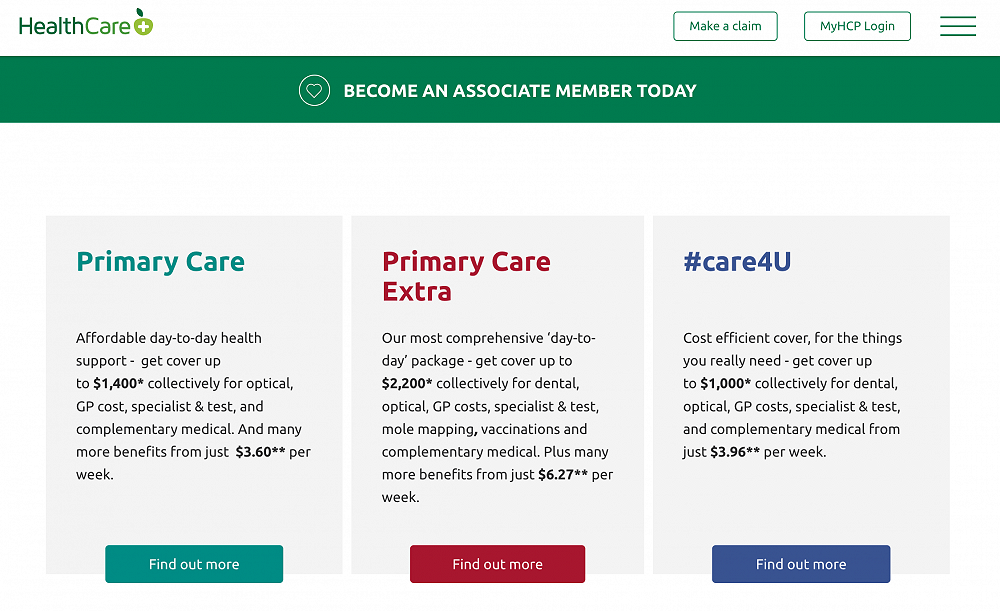Click the Primary Care Extra description paragraph
1000x611 pixels.
click(x=495, y=417)
